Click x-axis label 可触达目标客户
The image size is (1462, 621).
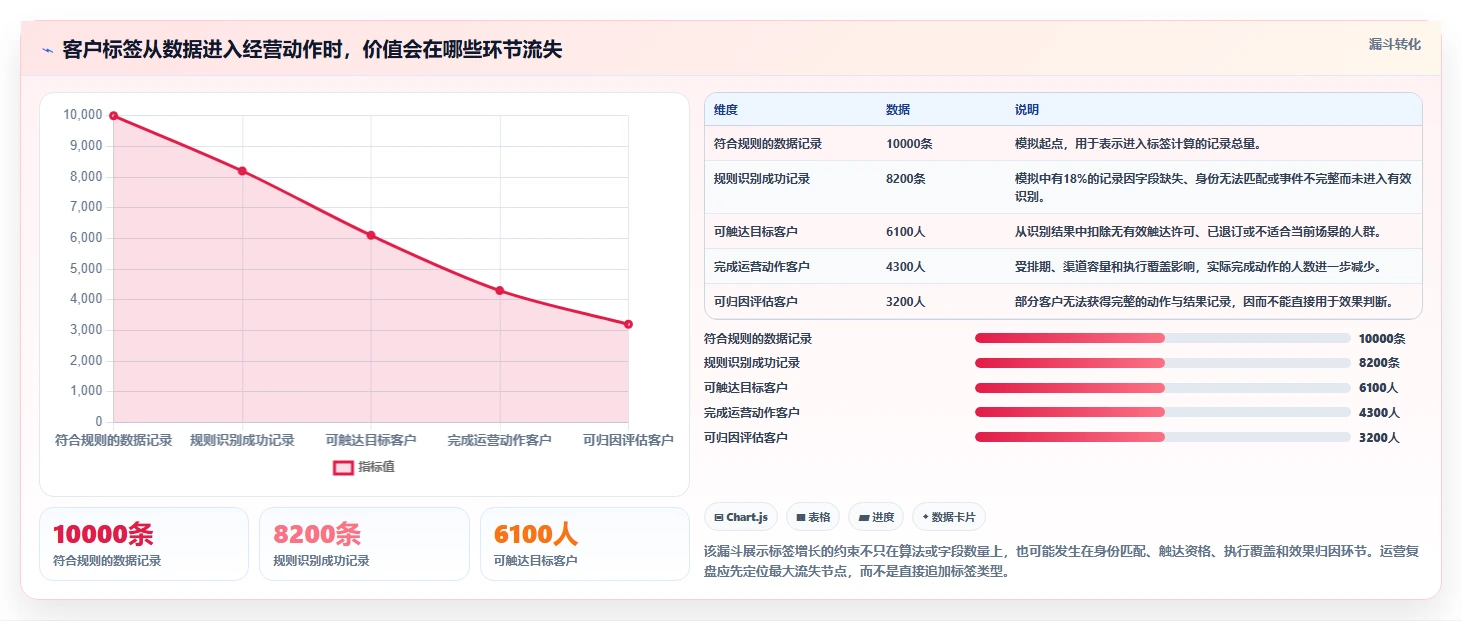[371, 440]
